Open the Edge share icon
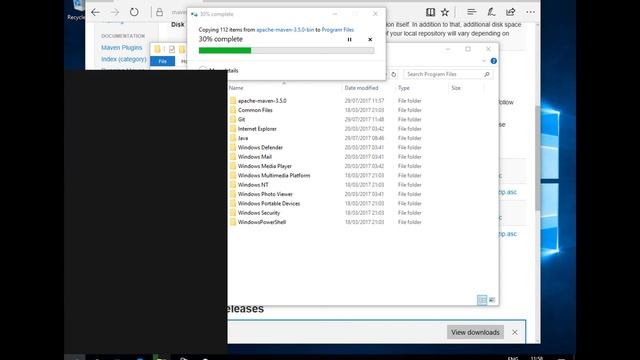 (511, 12)
